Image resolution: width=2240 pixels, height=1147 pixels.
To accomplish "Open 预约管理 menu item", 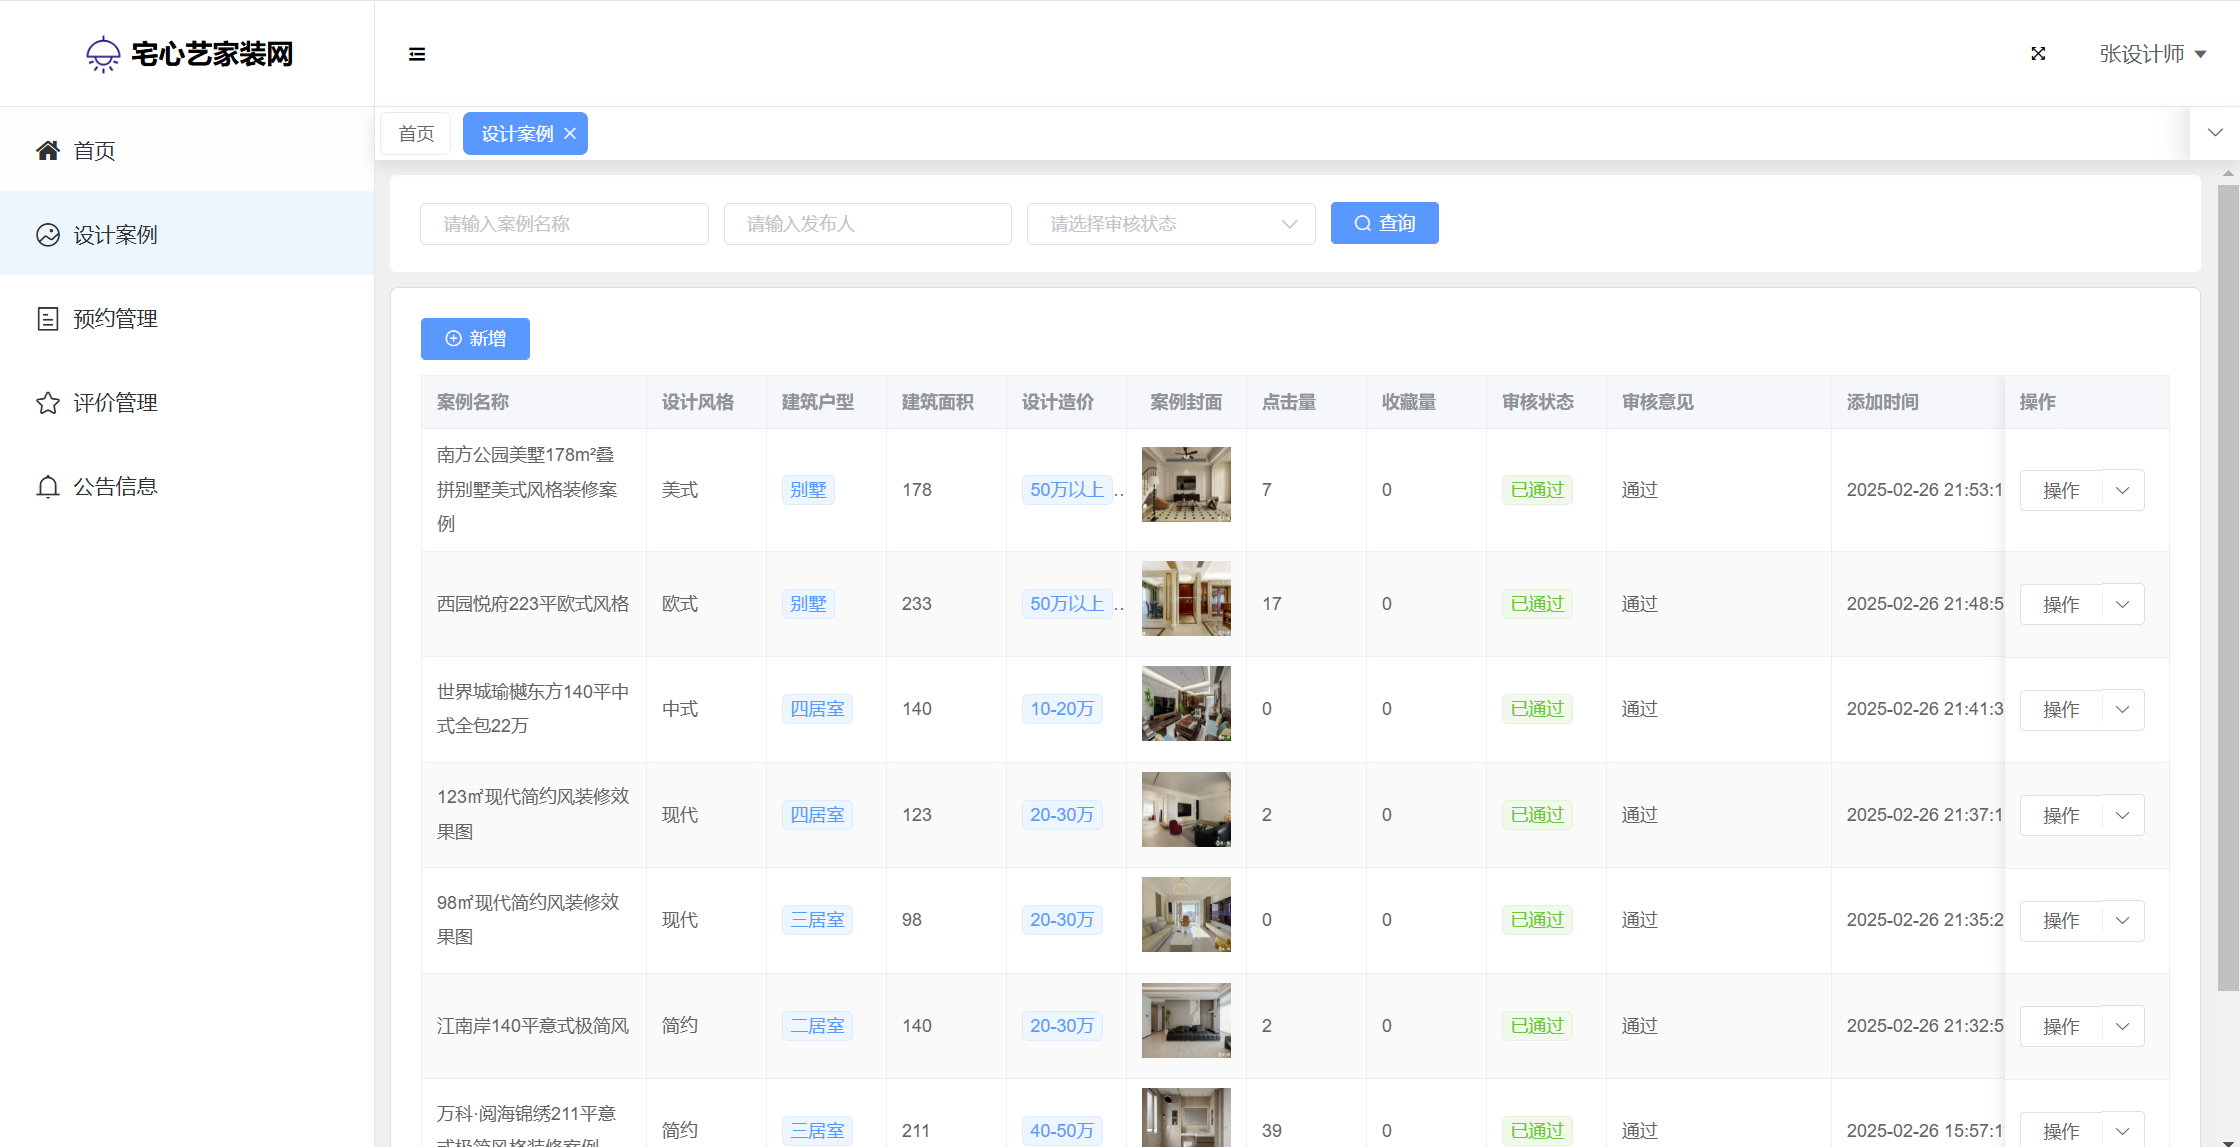I will tap(115, 319).
